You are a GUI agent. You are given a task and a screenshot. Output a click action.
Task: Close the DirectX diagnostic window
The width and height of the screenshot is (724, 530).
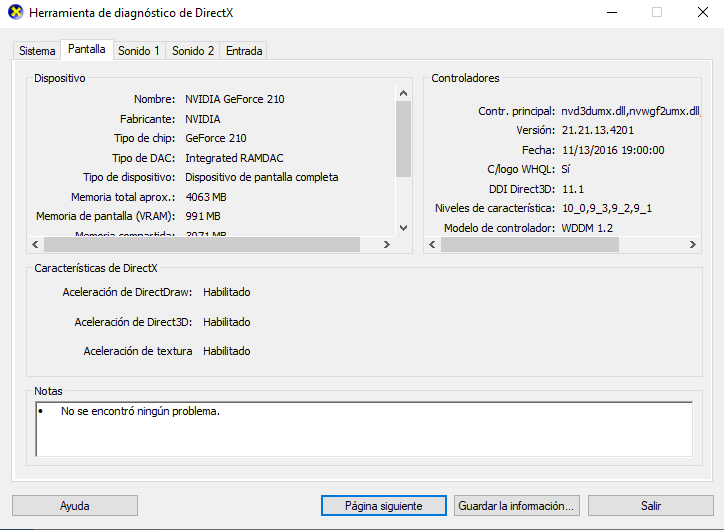pos(703,12)
